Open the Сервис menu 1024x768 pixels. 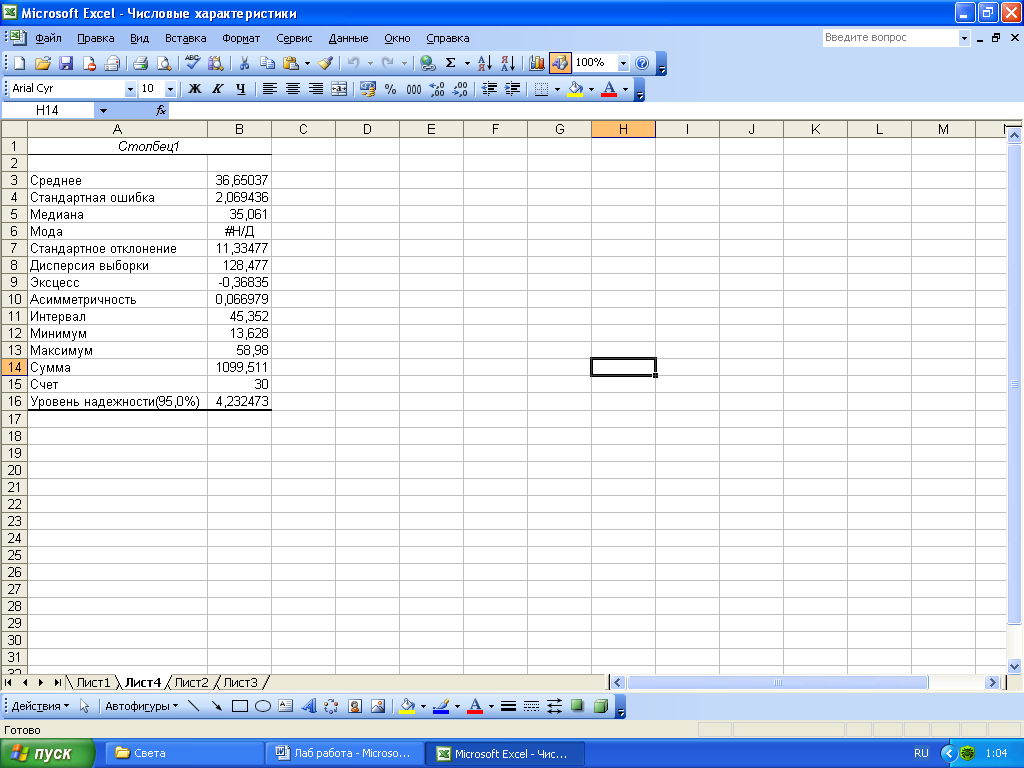tap(294, 38)
